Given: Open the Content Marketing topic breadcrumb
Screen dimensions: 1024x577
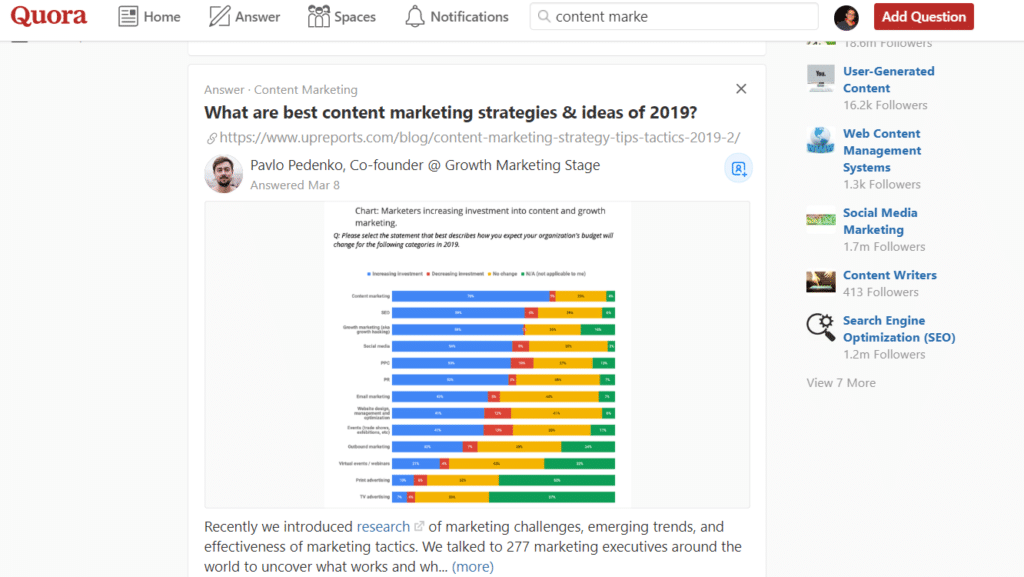Looking at the screenshot, I should point(305,89).
